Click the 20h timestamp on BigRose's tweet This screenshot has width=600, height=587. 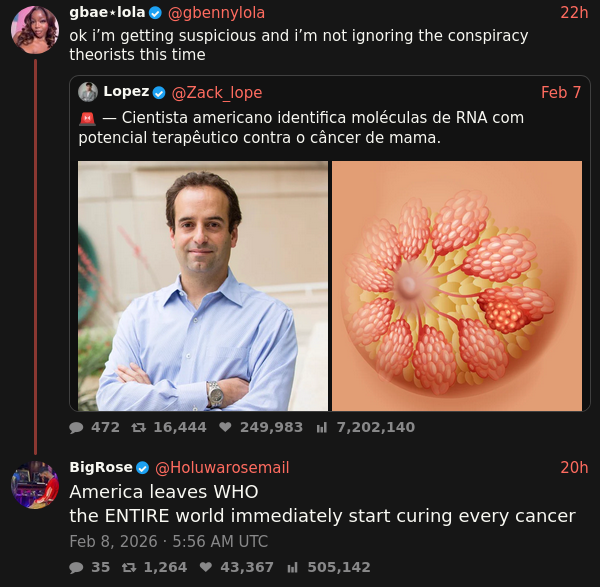point(574,467)
